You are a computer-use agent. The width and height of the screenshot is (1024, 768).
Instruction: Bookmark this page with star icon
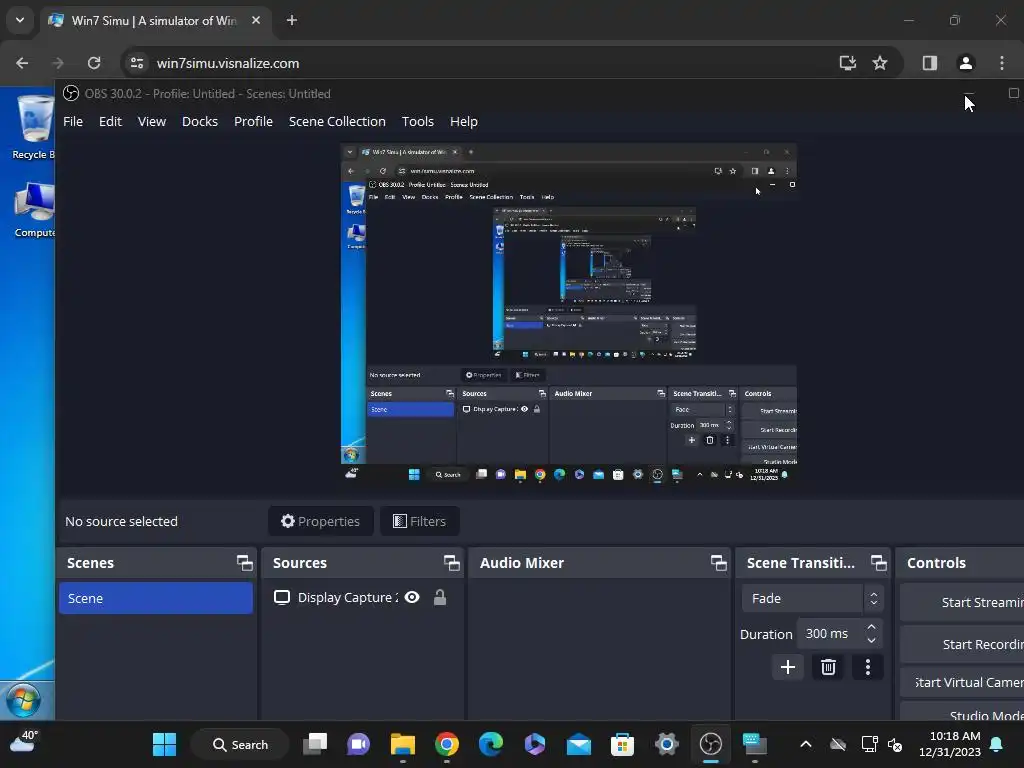coord(880,63)
